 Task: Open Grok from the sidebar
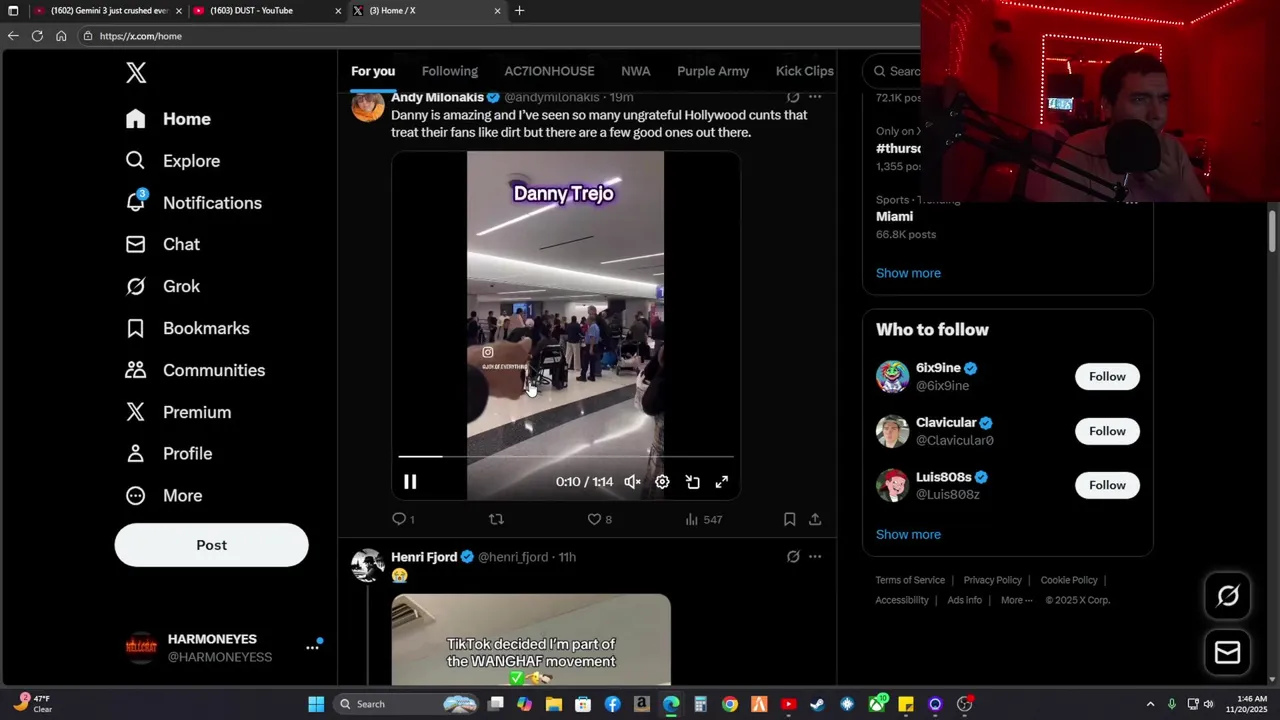[x=162, y=286]
